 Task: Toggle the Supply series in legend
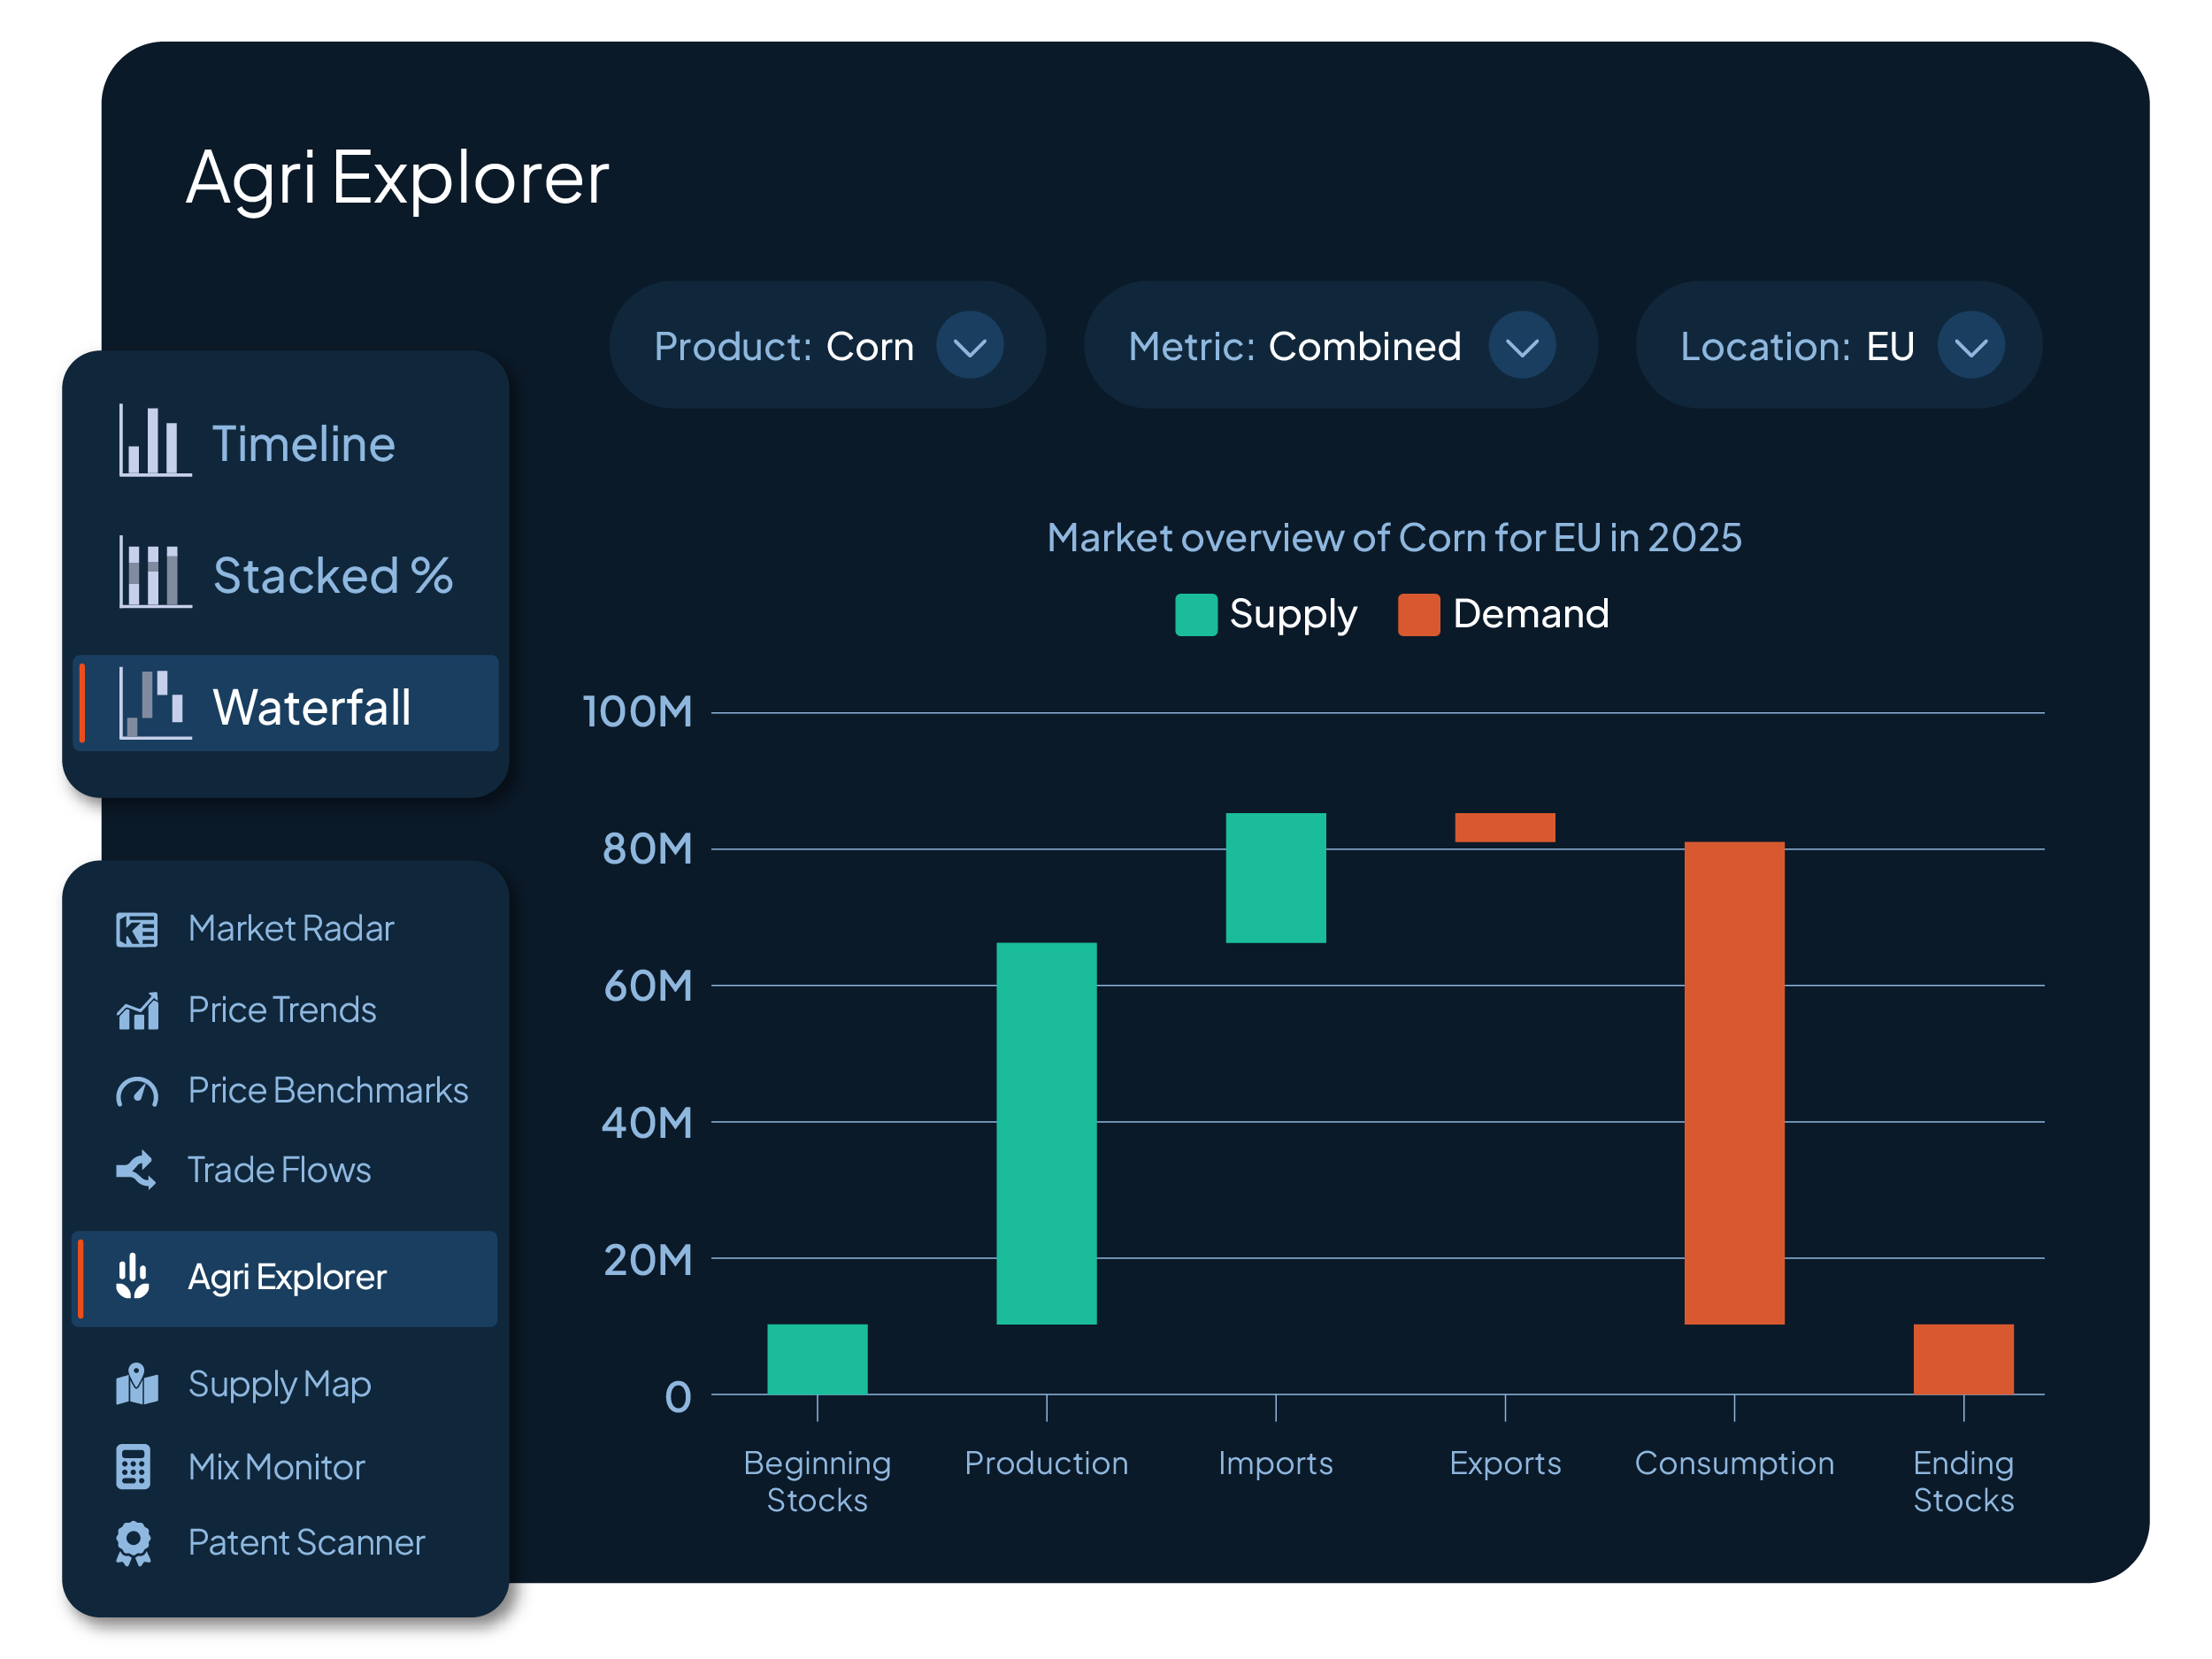[x=1293, y=614]
